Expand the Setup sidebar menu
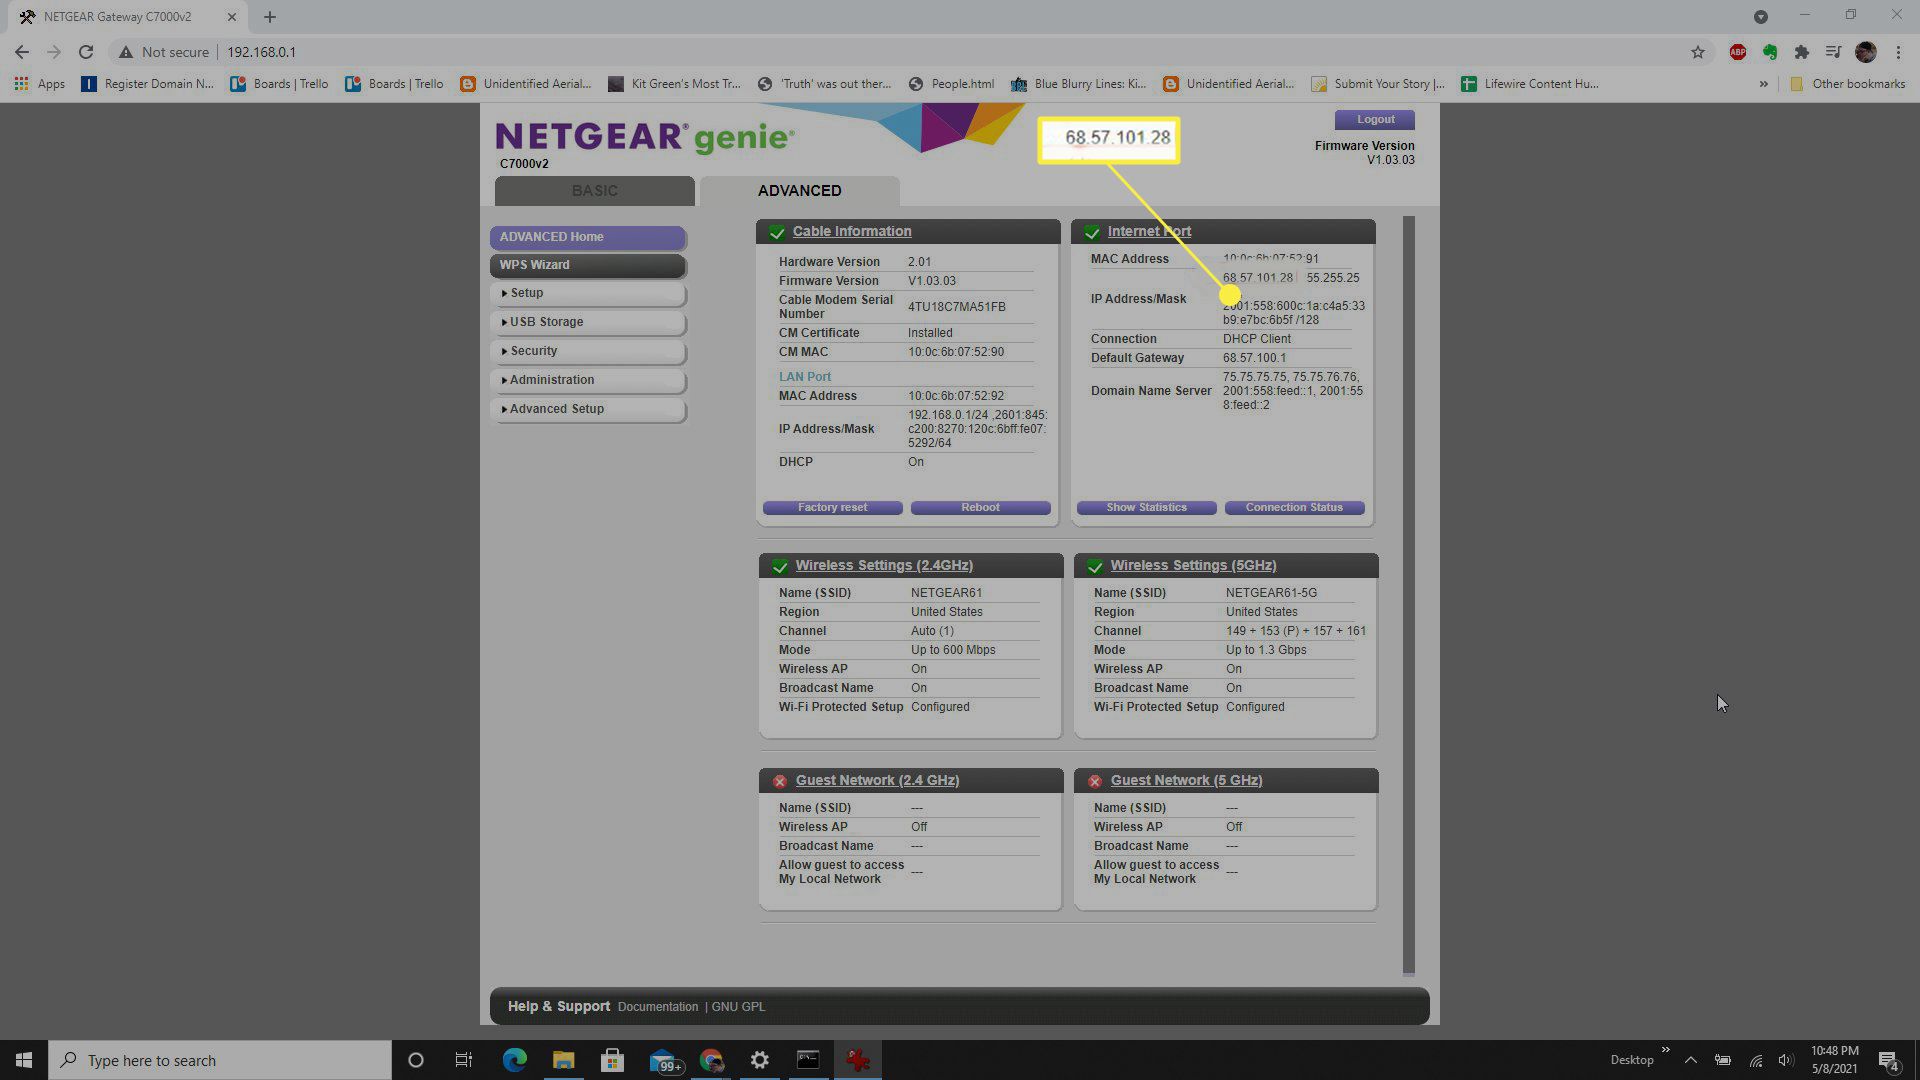 588,293
